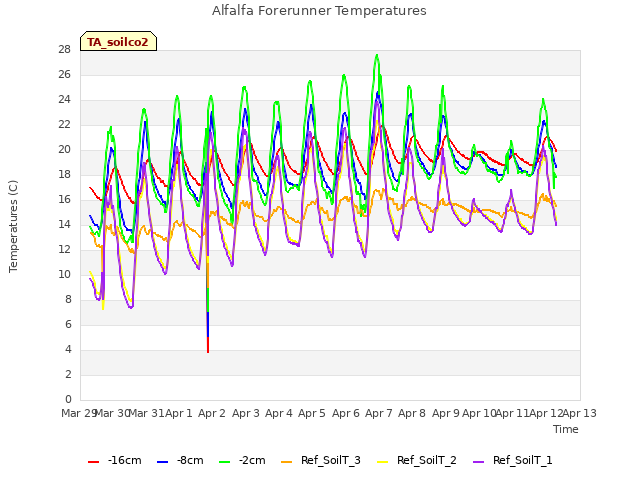Click the TA_soilco2 annotation box
The height and width of the screenshot is (480, 640).
pos(118,41)
